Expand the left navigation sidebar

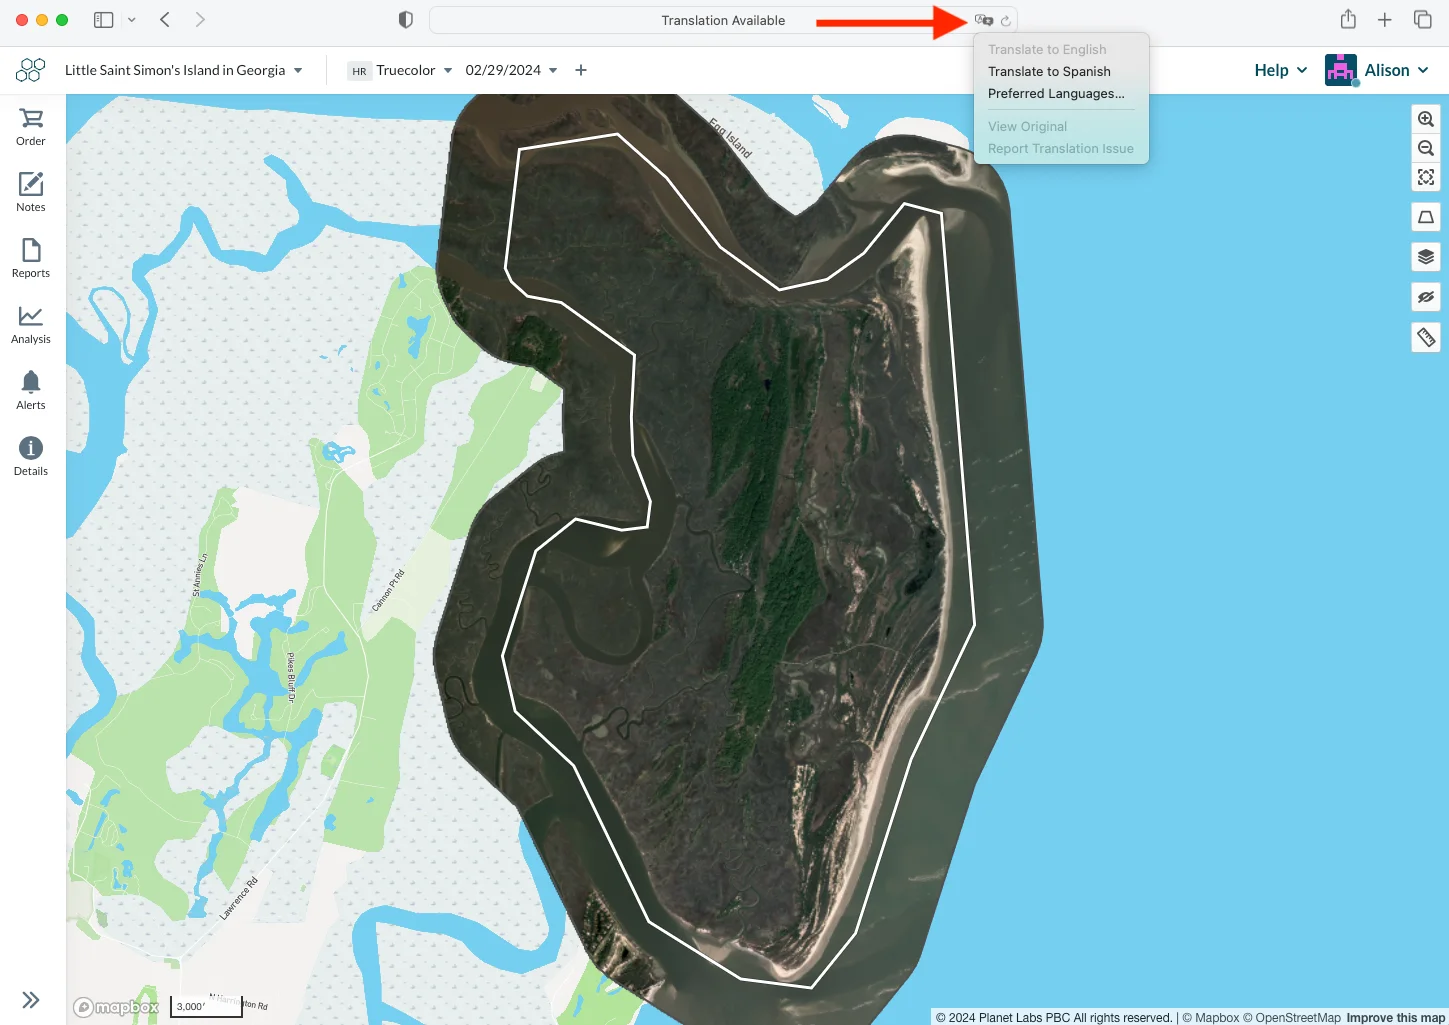pos(31,1000)
